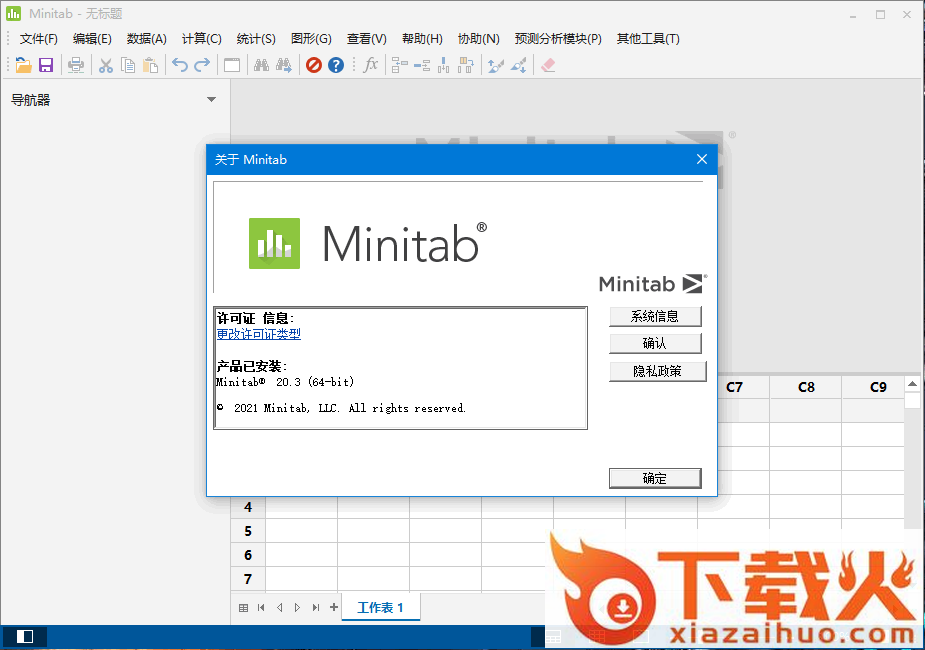This screenshot has width=925, height=650.
Task: Select worksheet row header 6
Action: (x=248, y=555)
